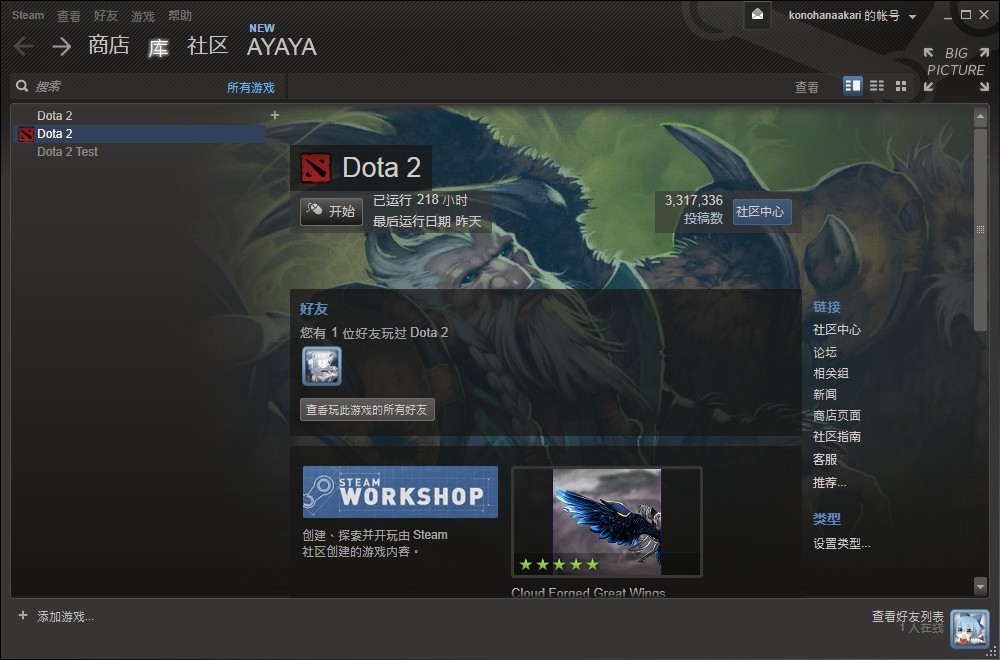Open the 新闻 link

tap(825, 394)
